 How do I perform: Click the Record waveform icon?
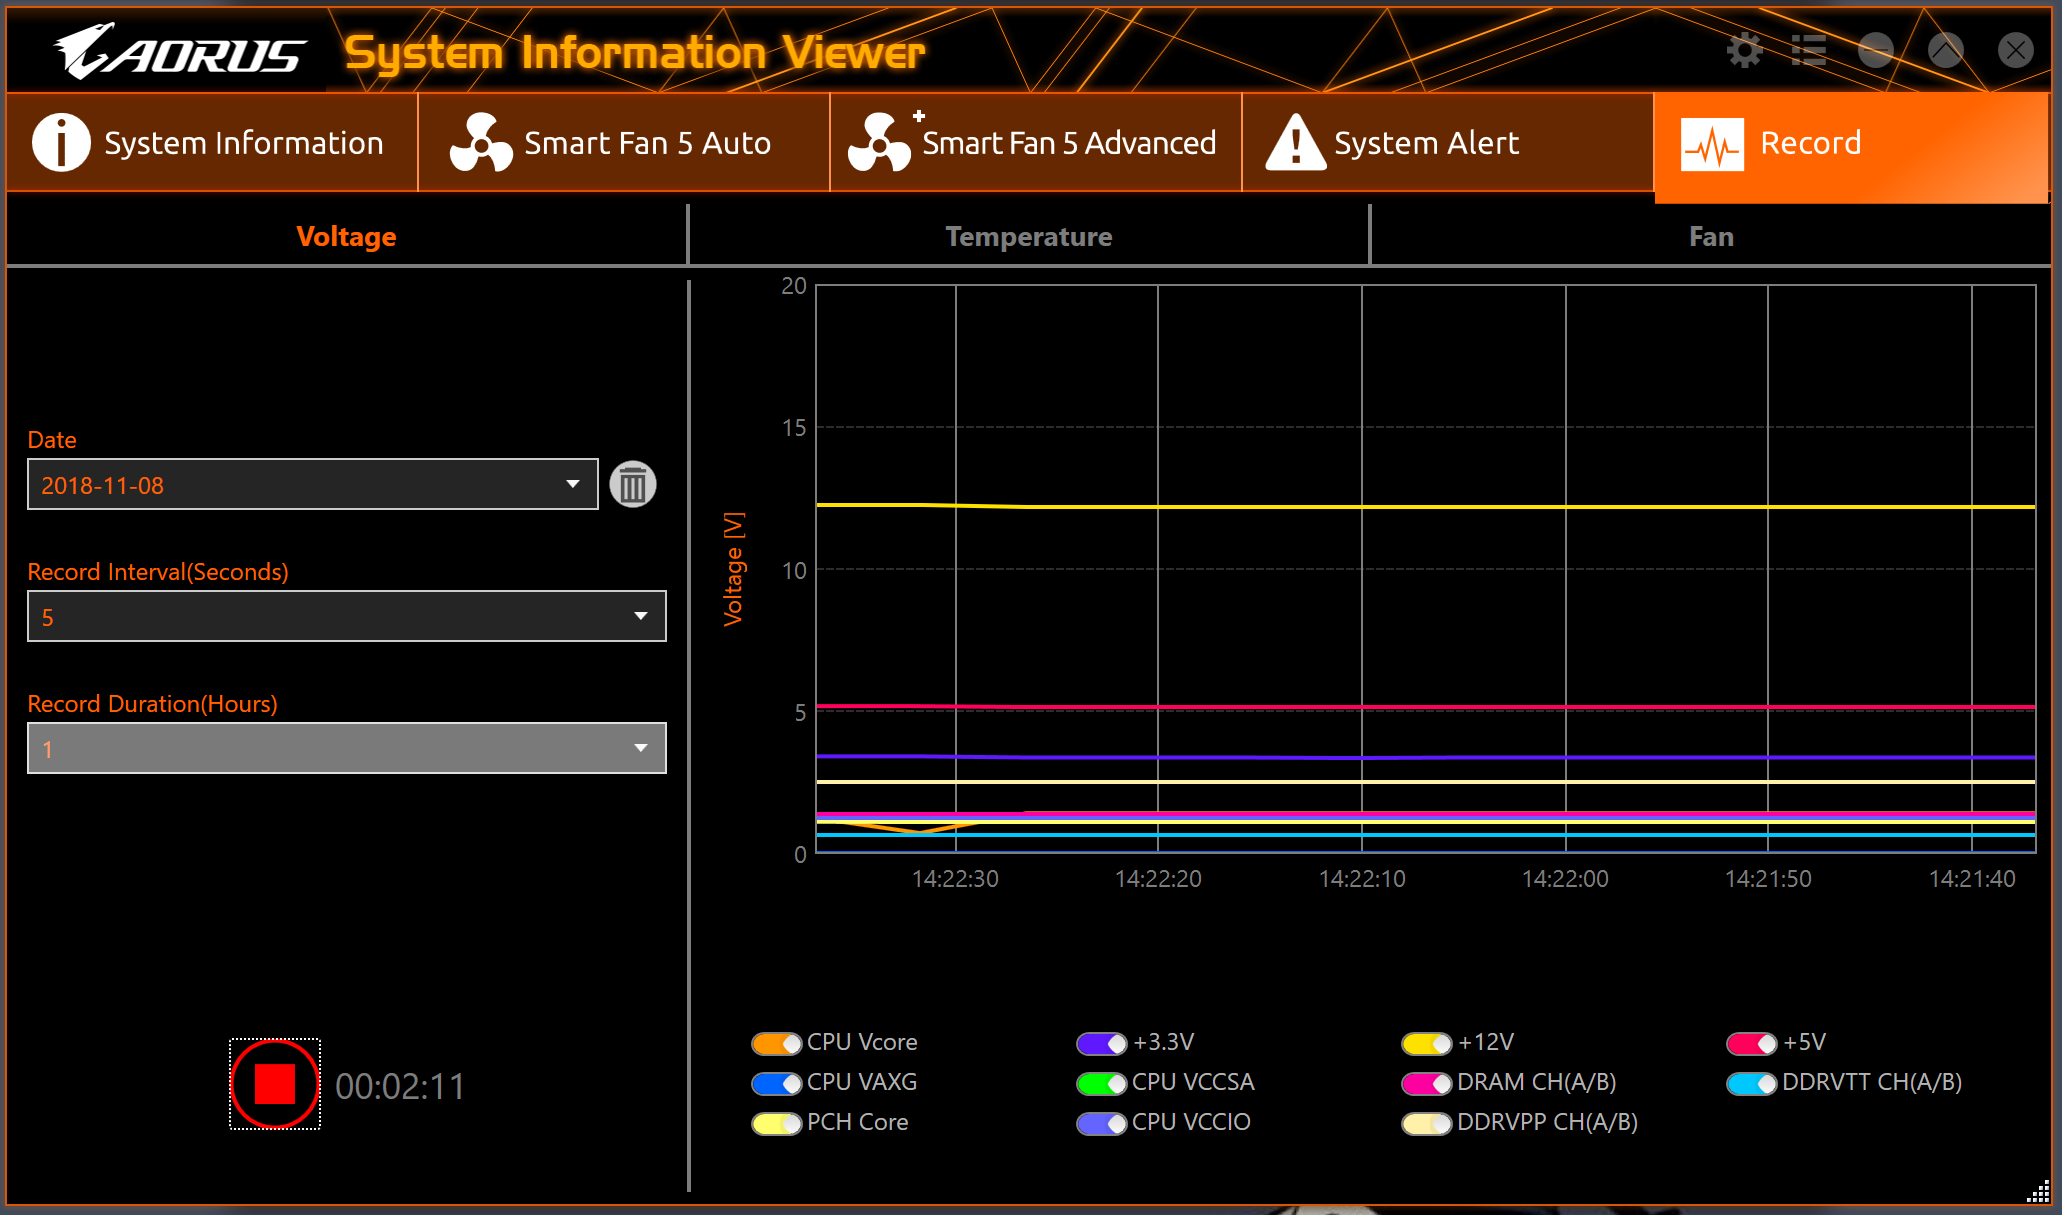pos(1712,144)
